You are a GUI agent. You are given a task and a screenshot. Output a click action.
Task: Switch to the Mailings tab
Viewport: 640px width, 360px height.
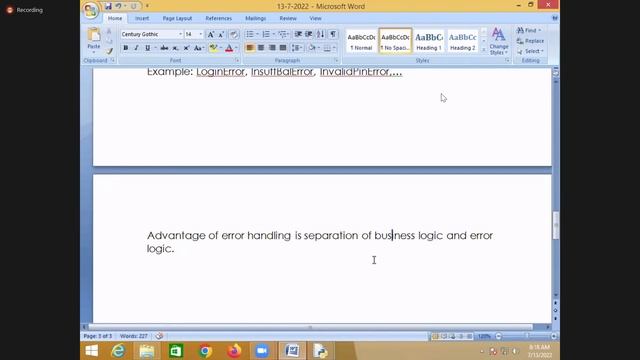pos(256,18)
